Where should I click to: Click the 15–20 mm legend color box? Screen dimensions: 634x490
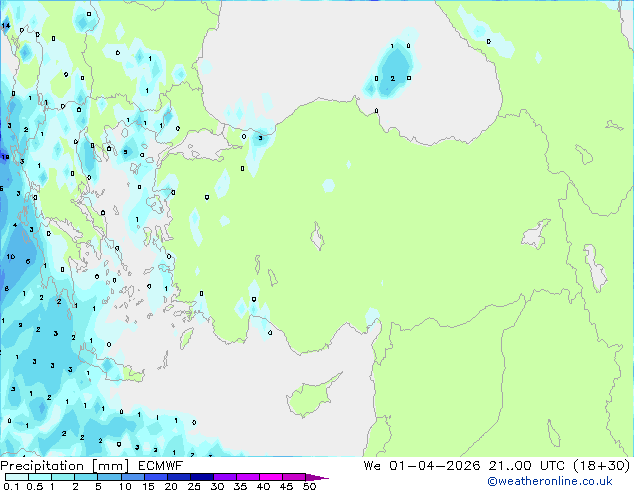point(156,477)
